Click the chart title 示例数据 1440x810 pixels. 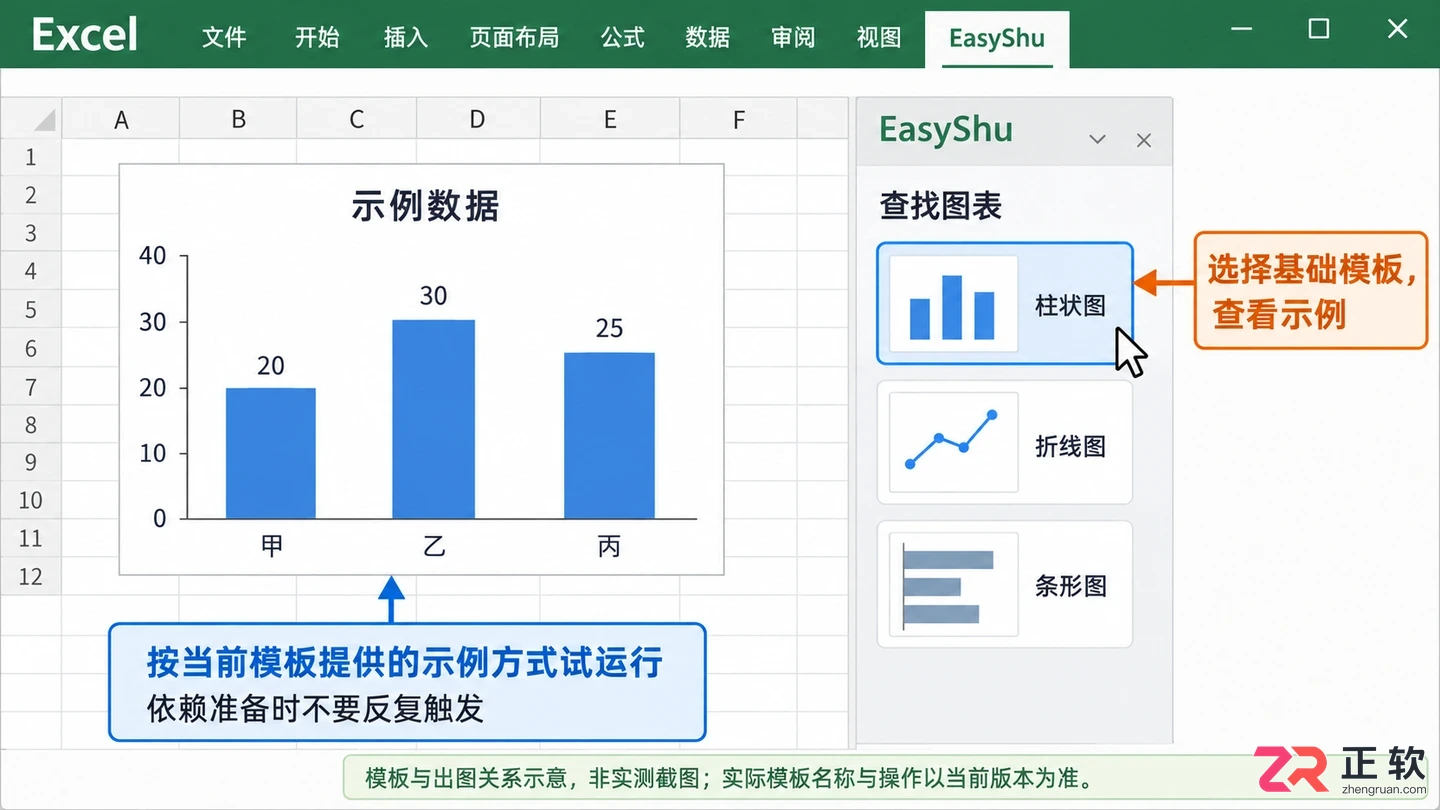(x=425, y=206)
